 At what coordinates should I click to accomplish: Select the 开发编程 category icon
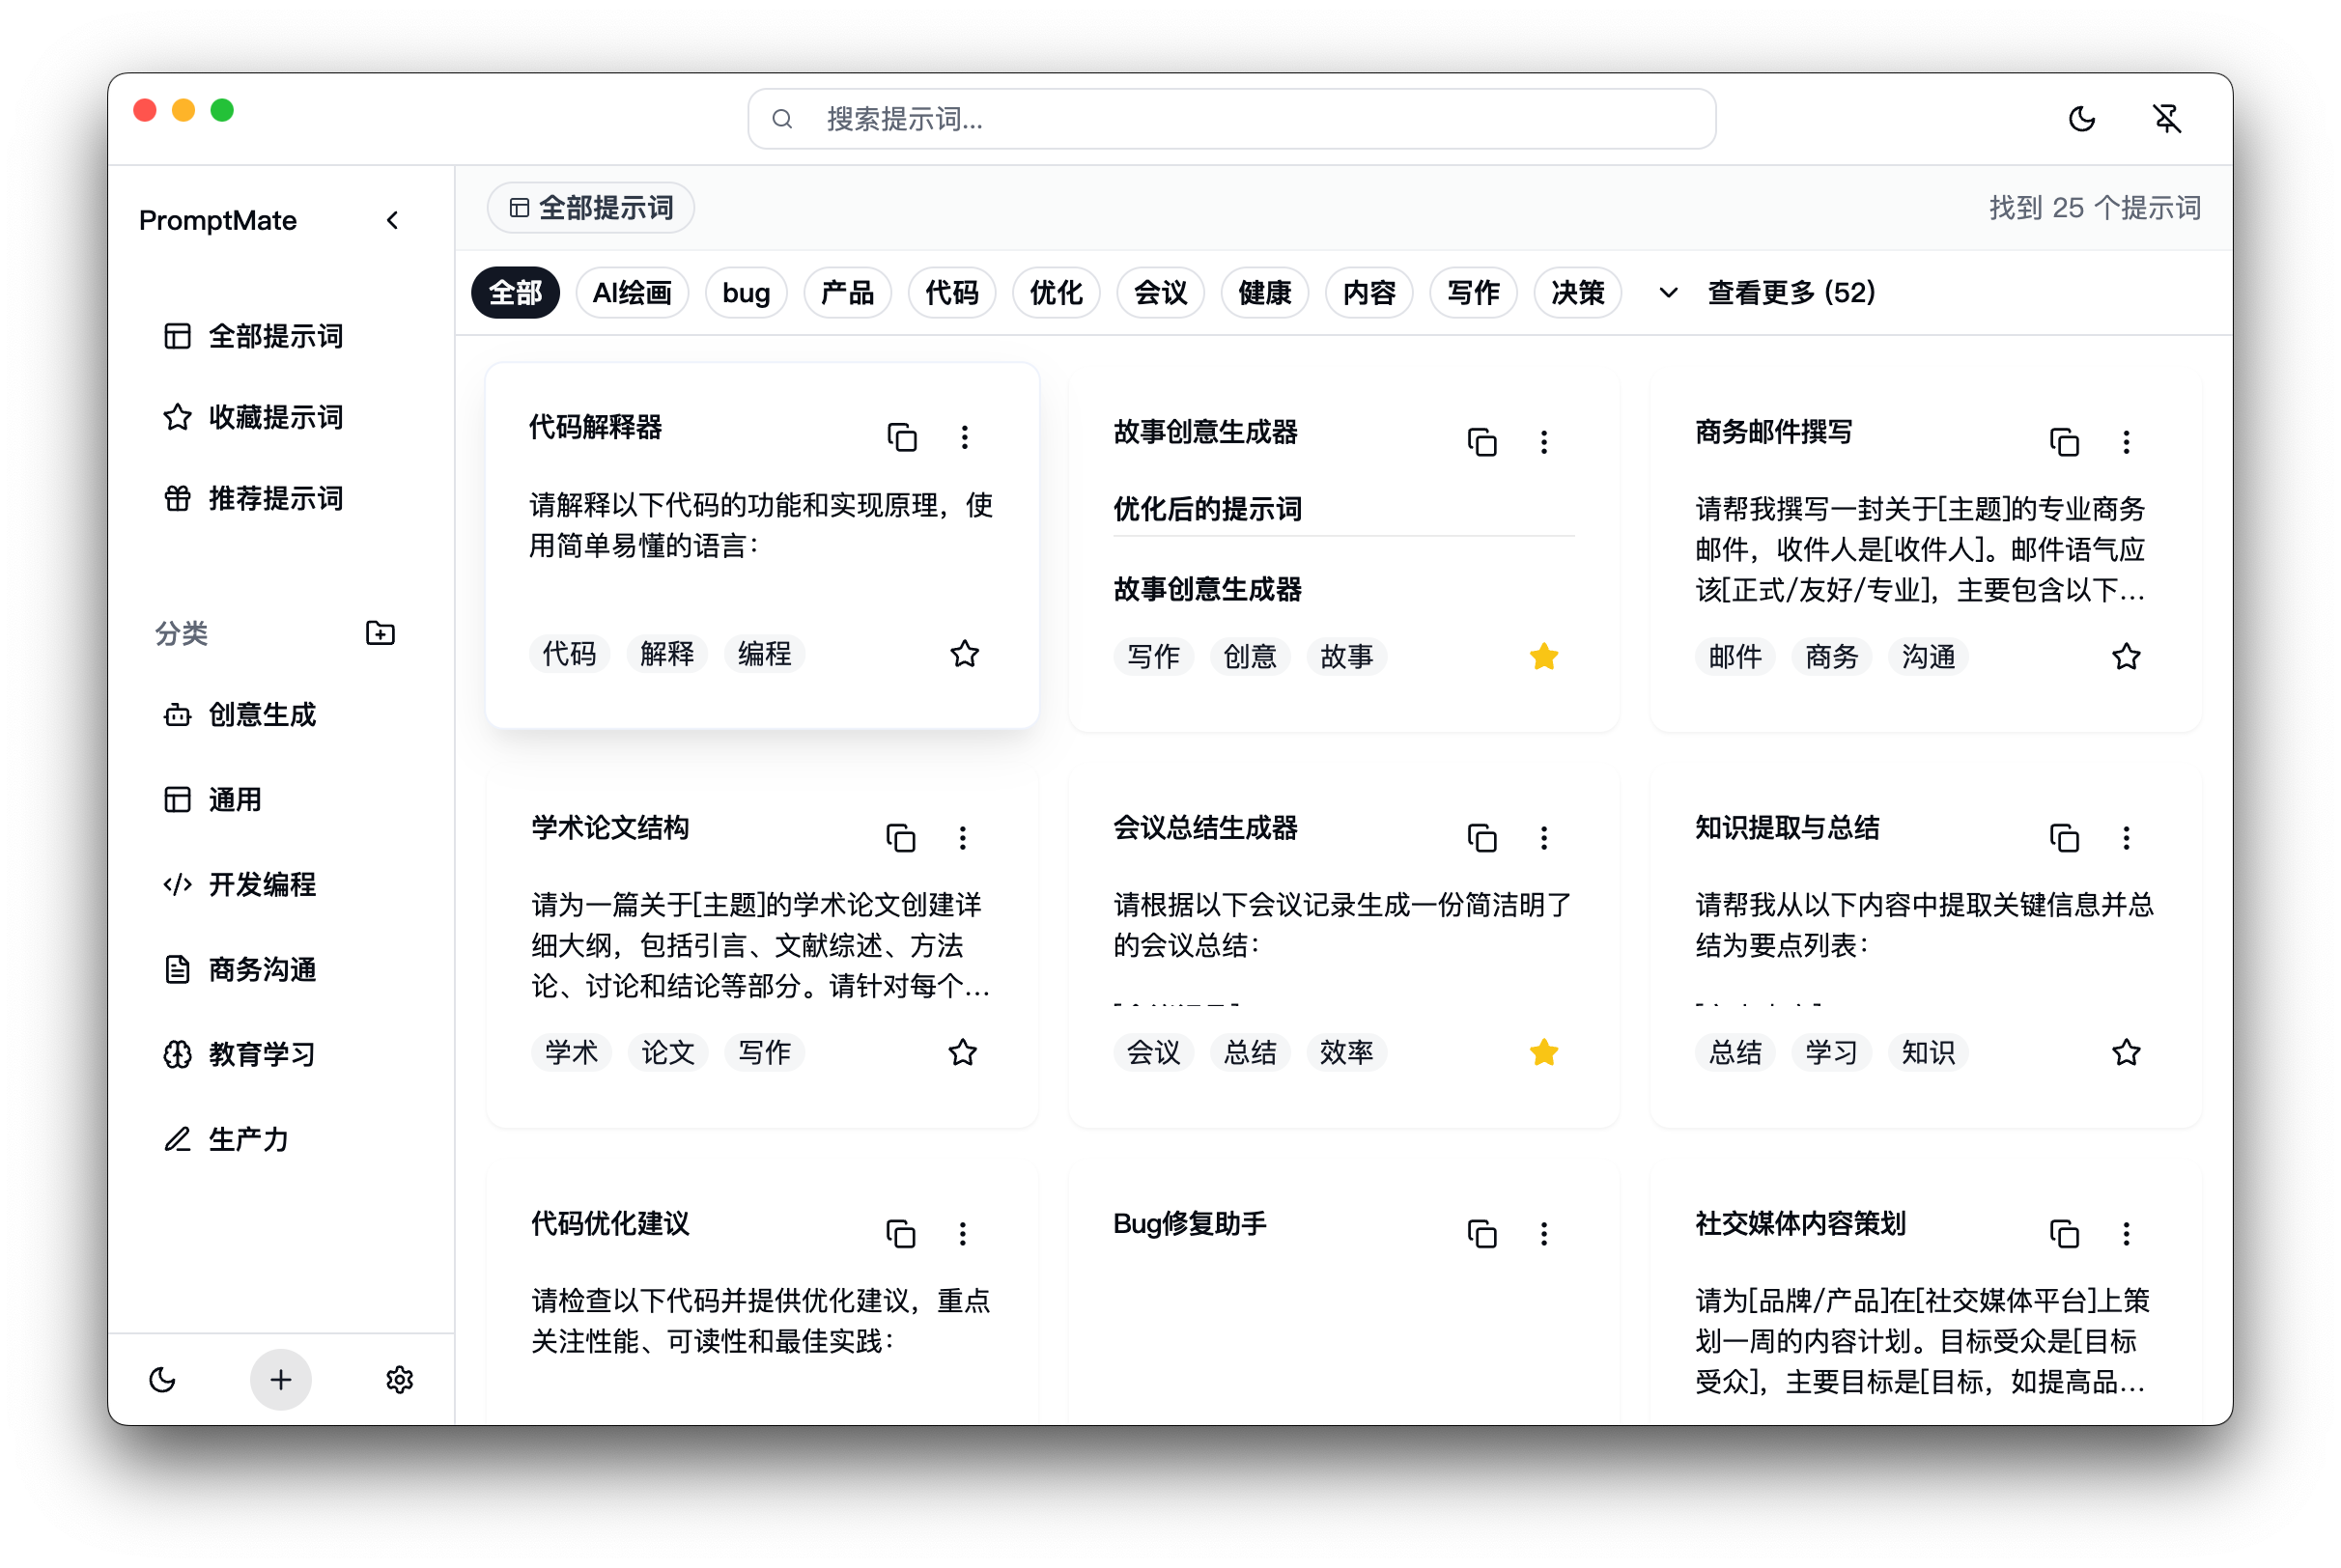(177, 885)
